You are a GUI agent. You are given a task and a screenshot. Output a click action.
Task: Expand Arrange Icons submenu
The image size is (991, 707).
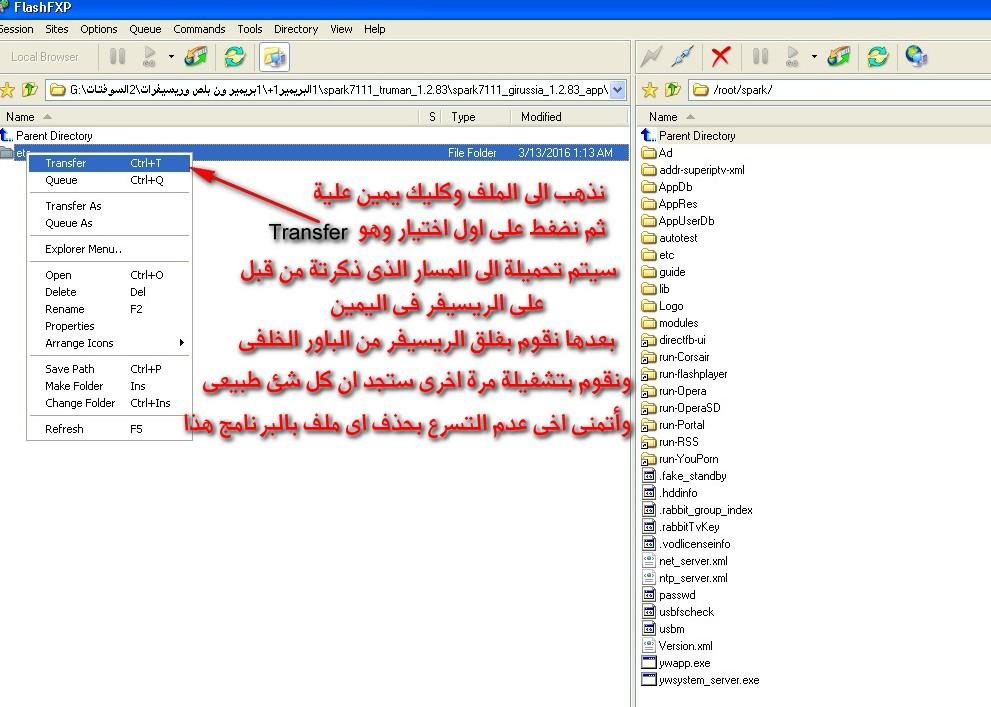[x=109, y=343]
